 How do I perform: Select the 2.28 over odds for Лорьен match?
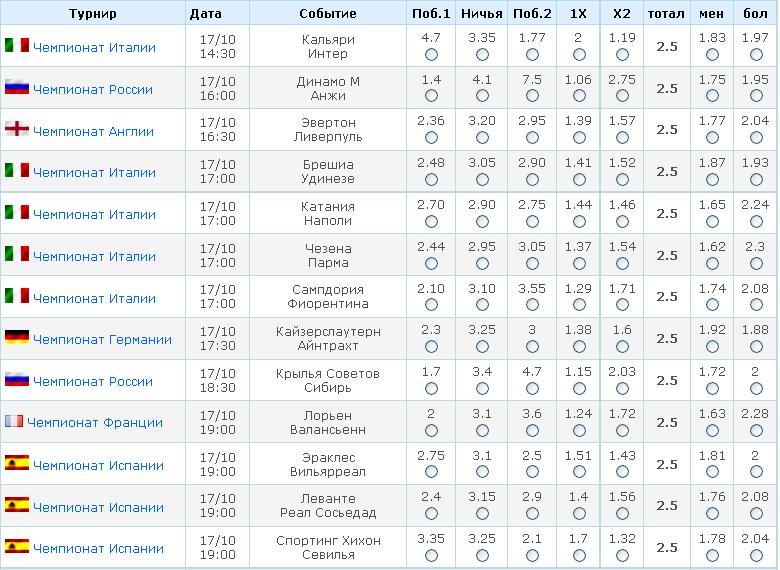(756, 430)
